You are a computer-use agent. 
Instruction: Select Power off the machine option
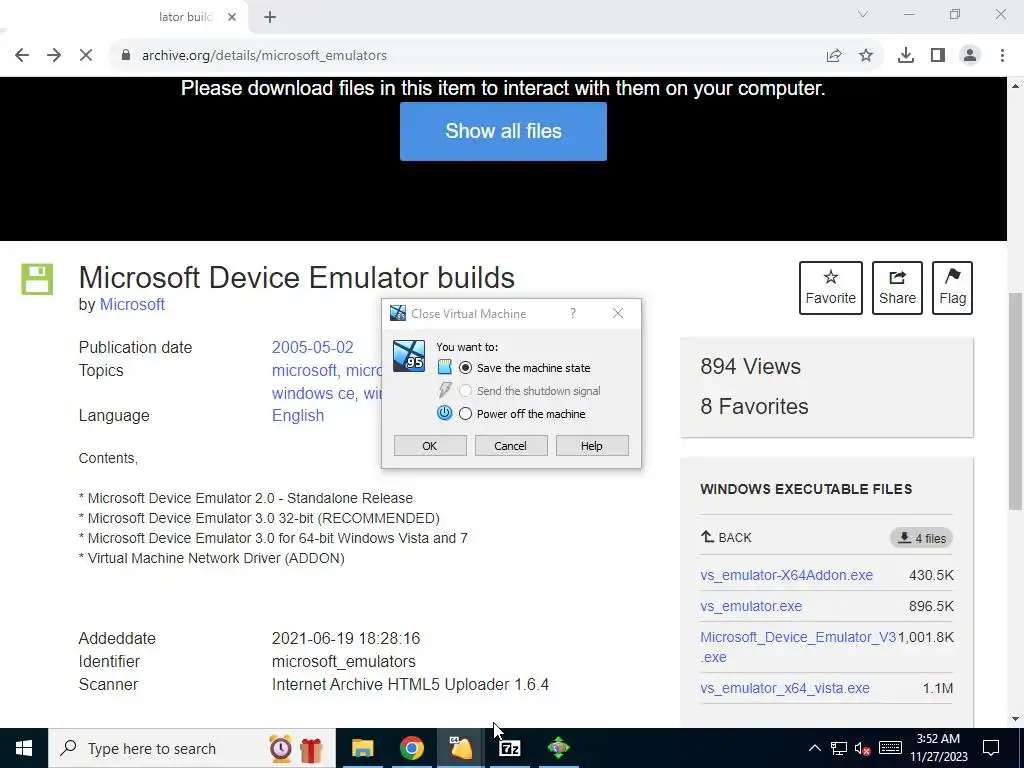point(523,413)
